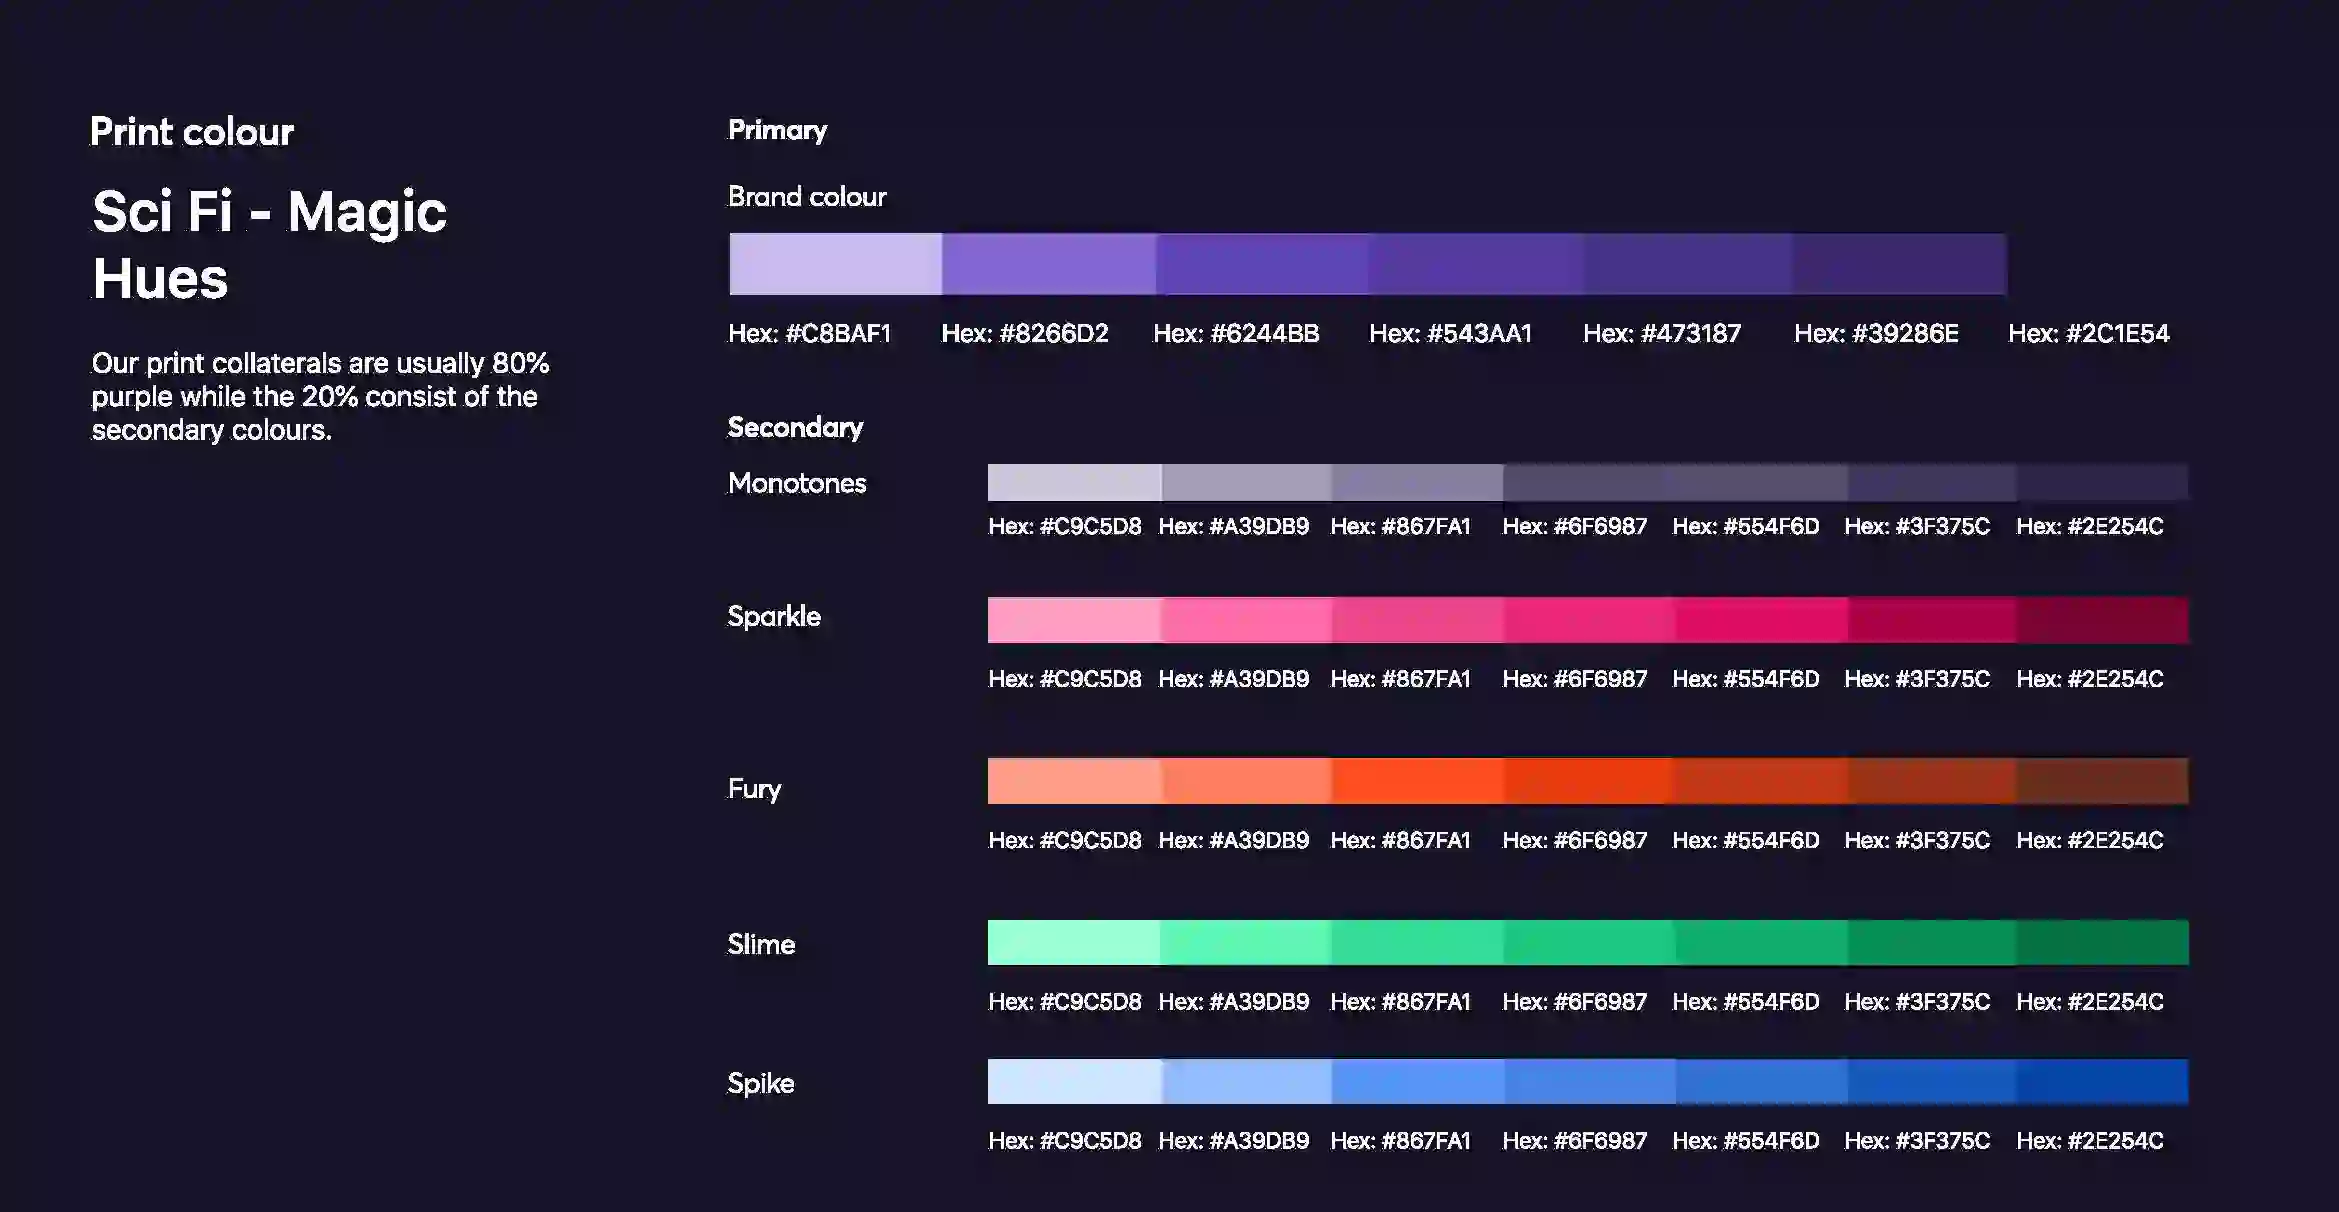2339x1212 pixels.
Task: Click the Sparkle row label
Action: (x=774, y=616)
